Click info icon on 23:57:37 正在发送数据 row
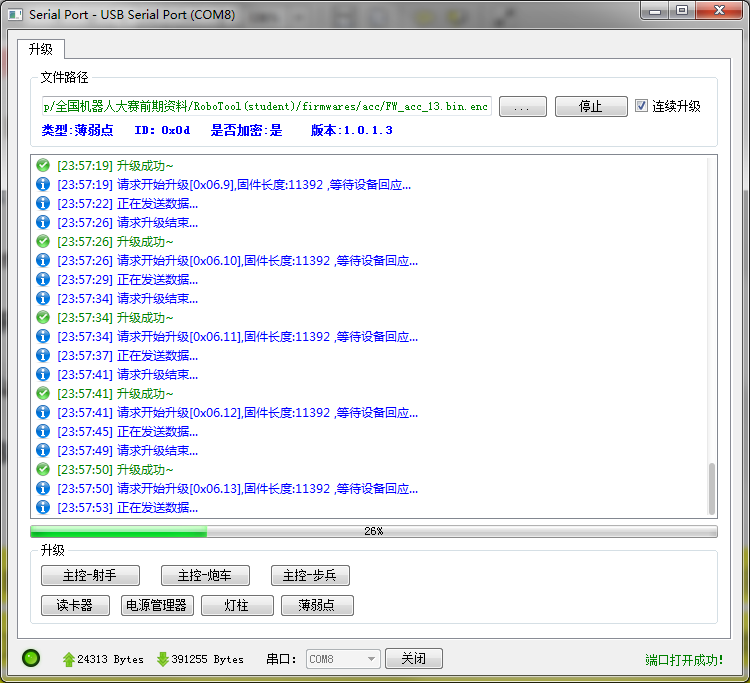This screenshot has width=750, height=683. click(x=43, y=355)
